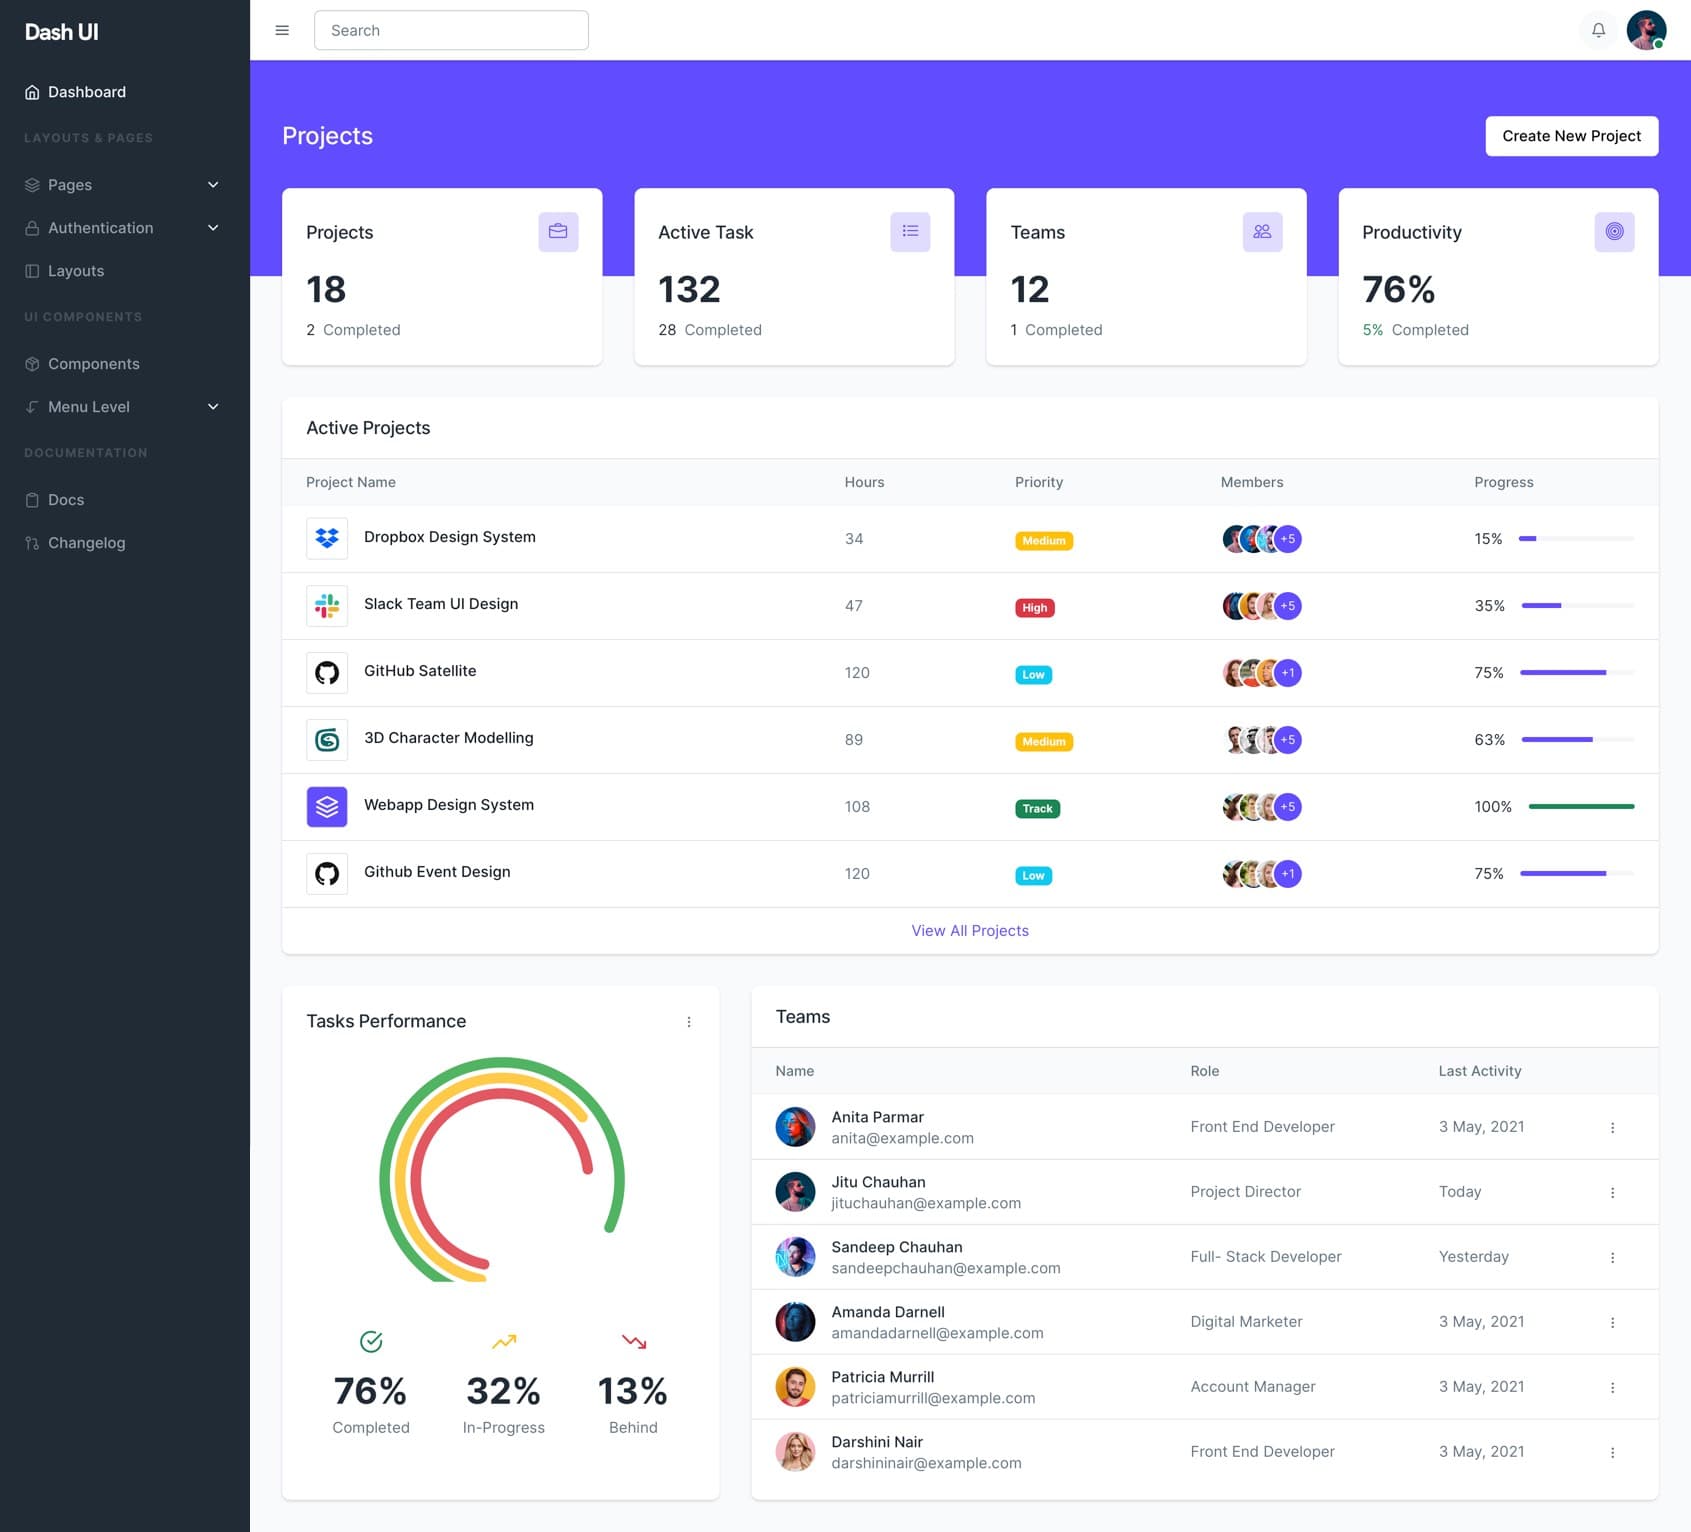Click the Active Task list icon
1691x1532 pixels.
910,232
